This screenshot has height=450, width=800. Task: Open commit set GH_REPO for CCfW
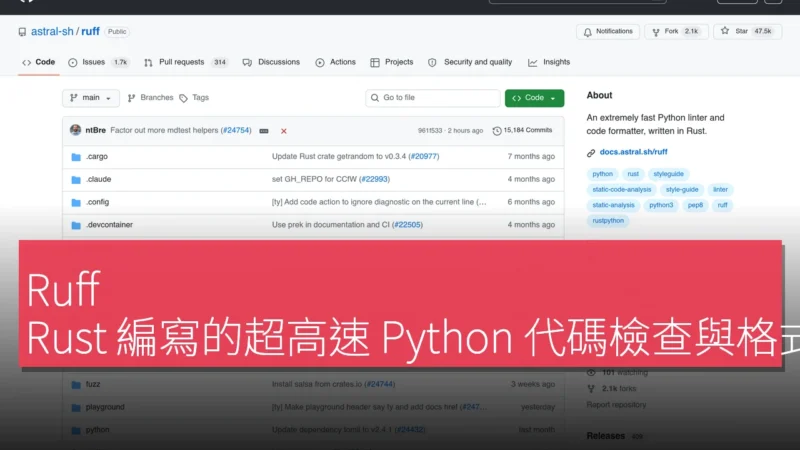point(314,180)
